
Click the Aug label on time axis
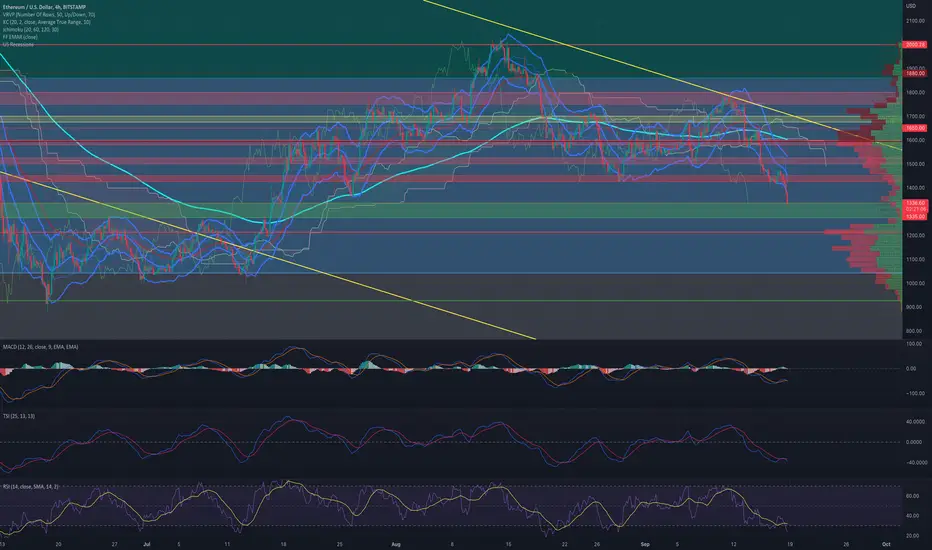tap(396, 544)
